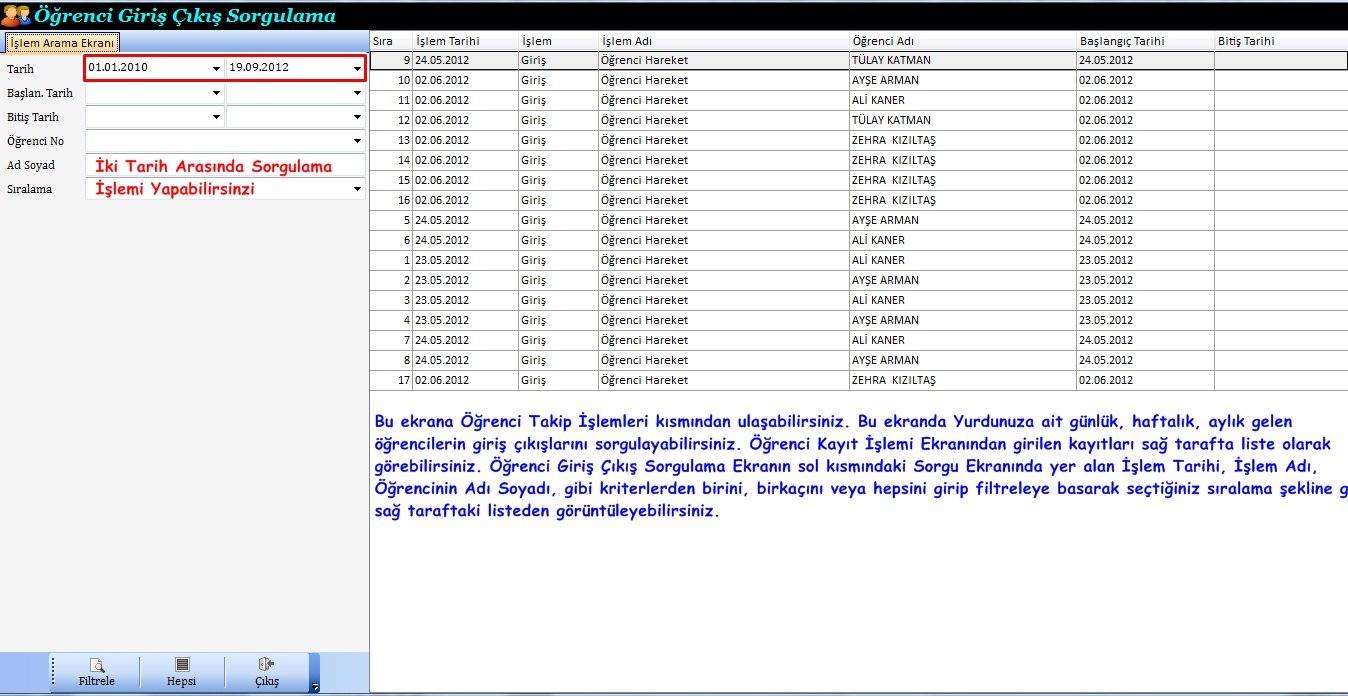1348x696 pixels.
Task: Click into the Ad Soyad text field
Action: pyautogui.click(x=225, y=165)
